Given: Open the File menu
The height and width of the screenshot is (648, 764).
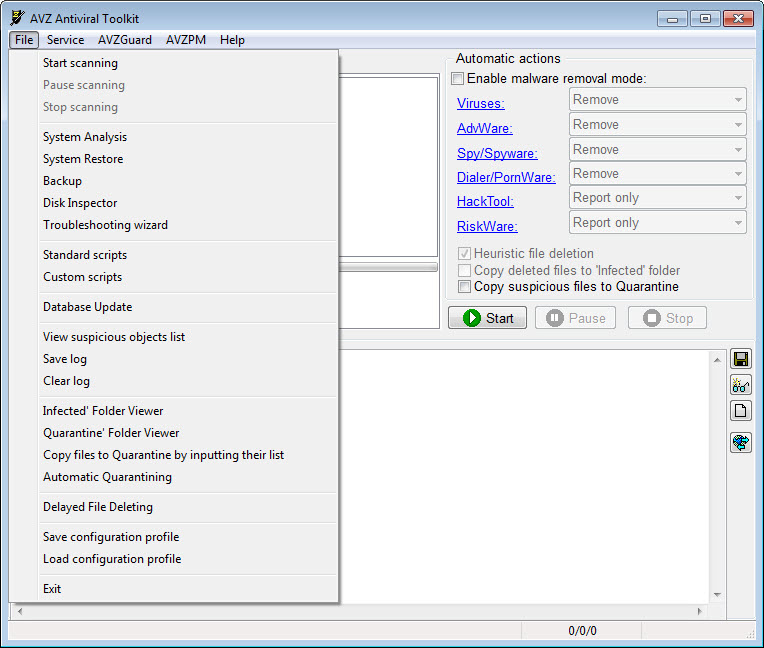Looking at the screenshot, I should click(x=24, y=40).
